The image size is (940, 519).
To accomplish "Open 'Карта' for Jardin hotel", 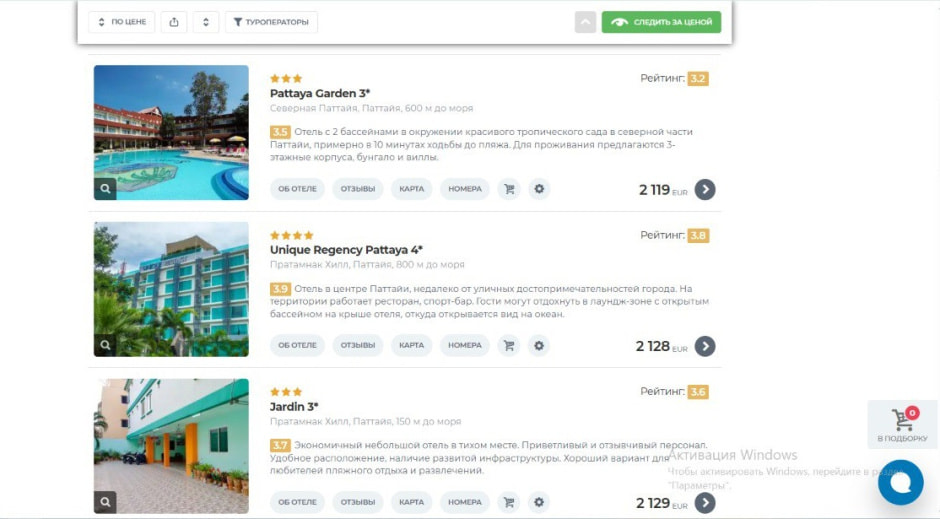I will [411, 502].
